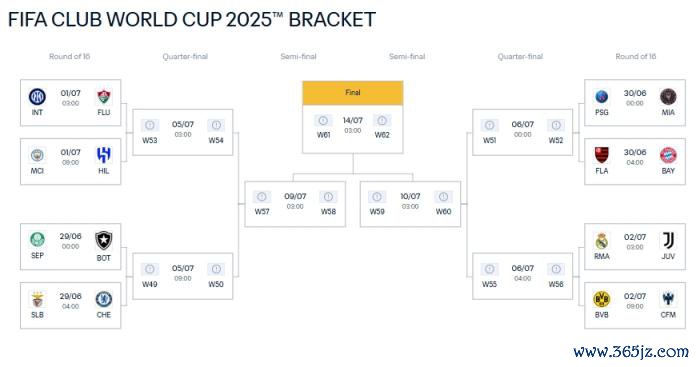Open the www.365jz.com watermark link
The height and width of the screenshot is (367, 696).
(x=631, y=352)
